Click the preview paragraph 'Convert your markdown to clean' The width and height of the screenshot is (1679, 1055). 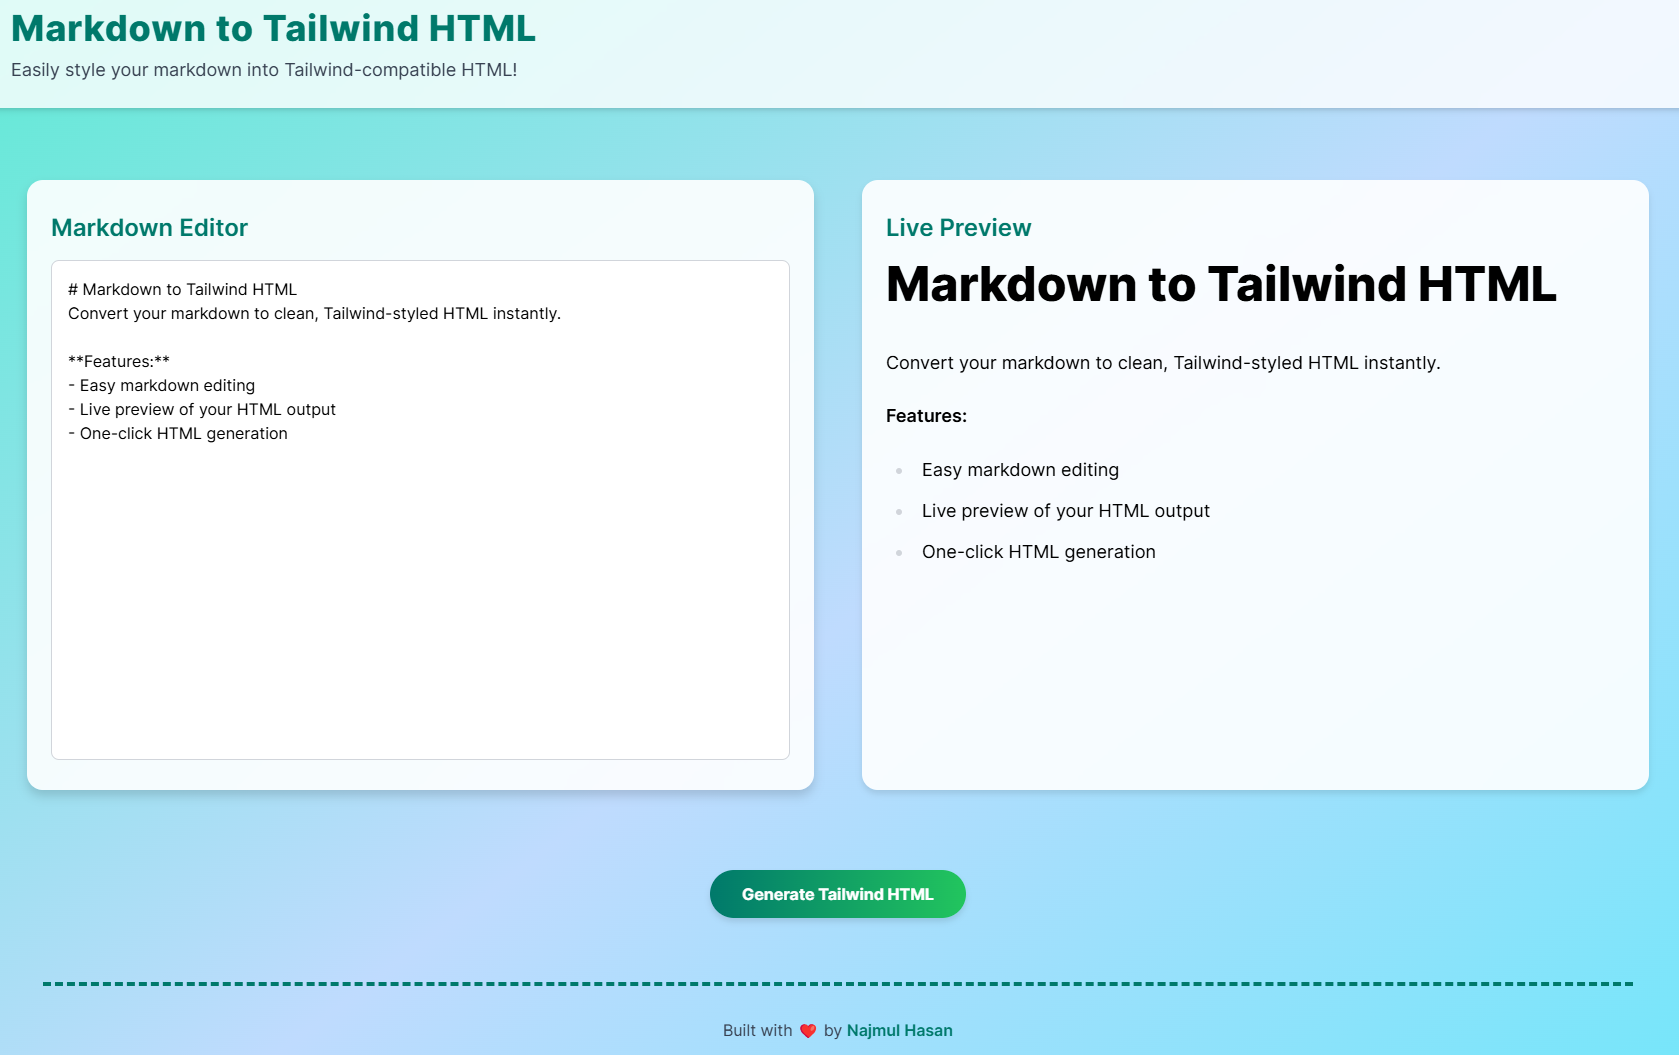1163,363
